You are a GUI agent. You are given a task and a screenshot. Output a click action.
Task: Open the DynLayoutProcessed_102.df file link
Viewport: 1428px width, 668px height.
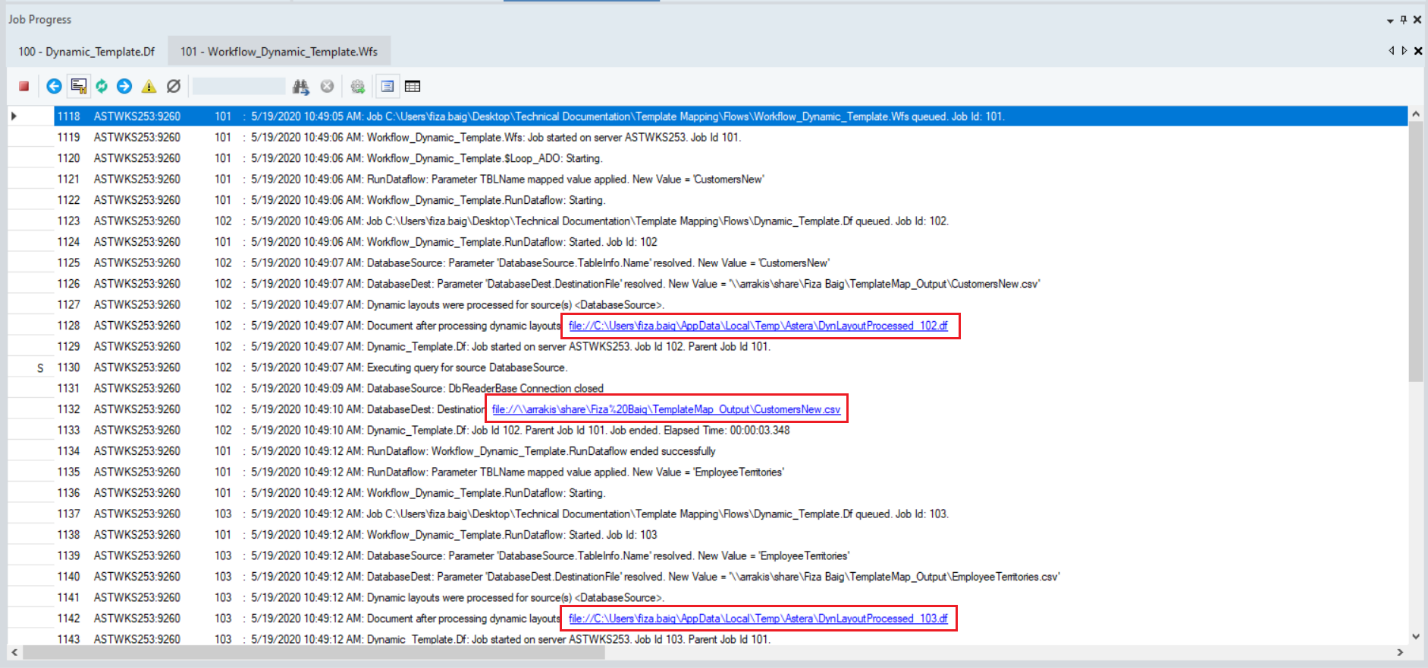click(758, 326)
